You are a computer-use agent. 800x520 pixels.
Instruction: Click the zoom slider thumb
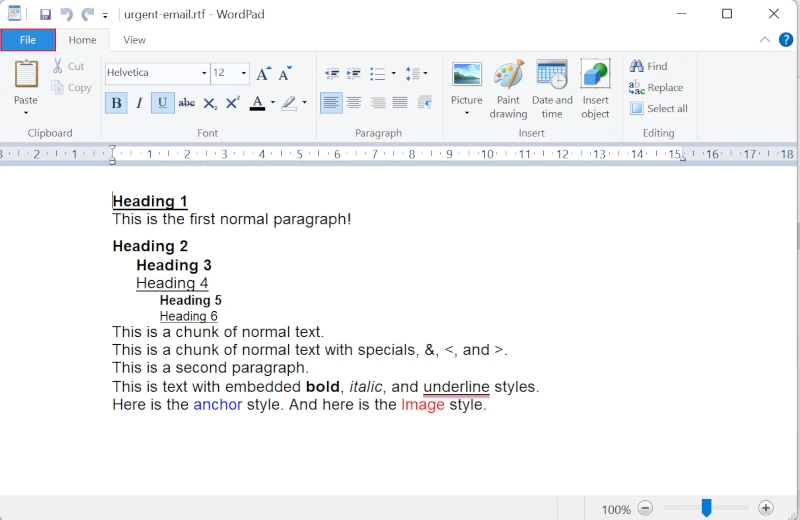(x=707, y=508)
